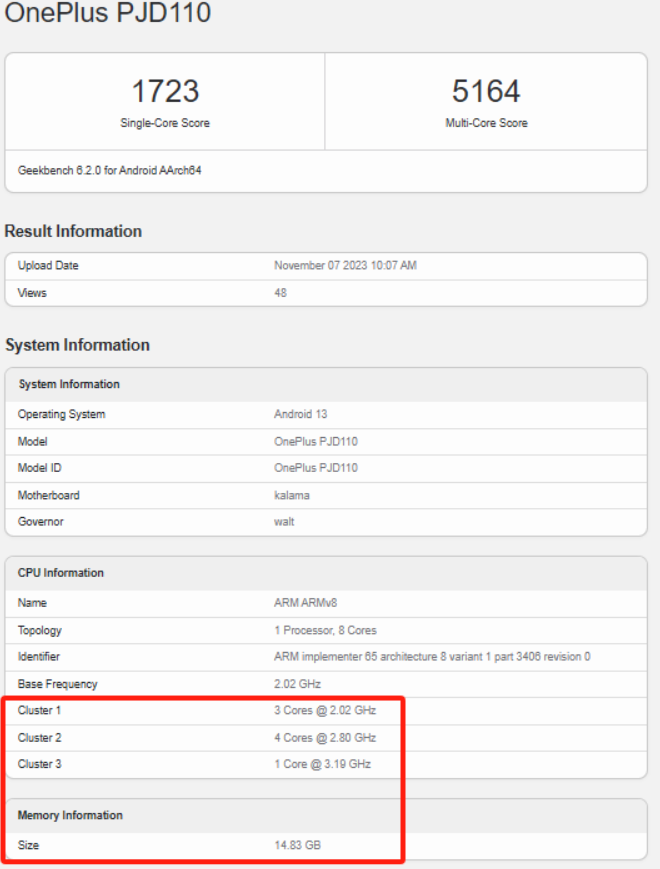Select the Geekbench 6.2.0 for Android text
The height and width of the screenshot is (869, 660).
[x=111, y=171]
